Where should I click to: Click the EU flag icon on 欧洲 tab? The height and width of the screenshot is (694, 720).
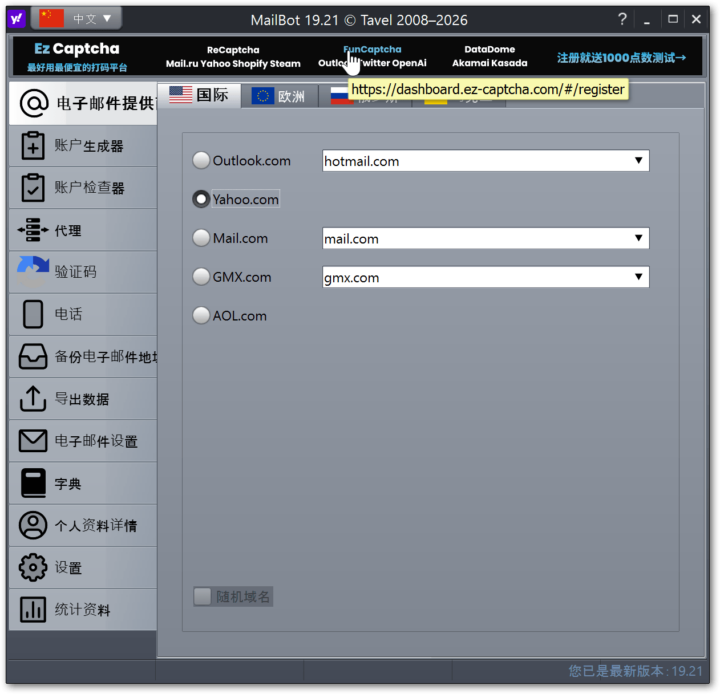coord(263,96)
